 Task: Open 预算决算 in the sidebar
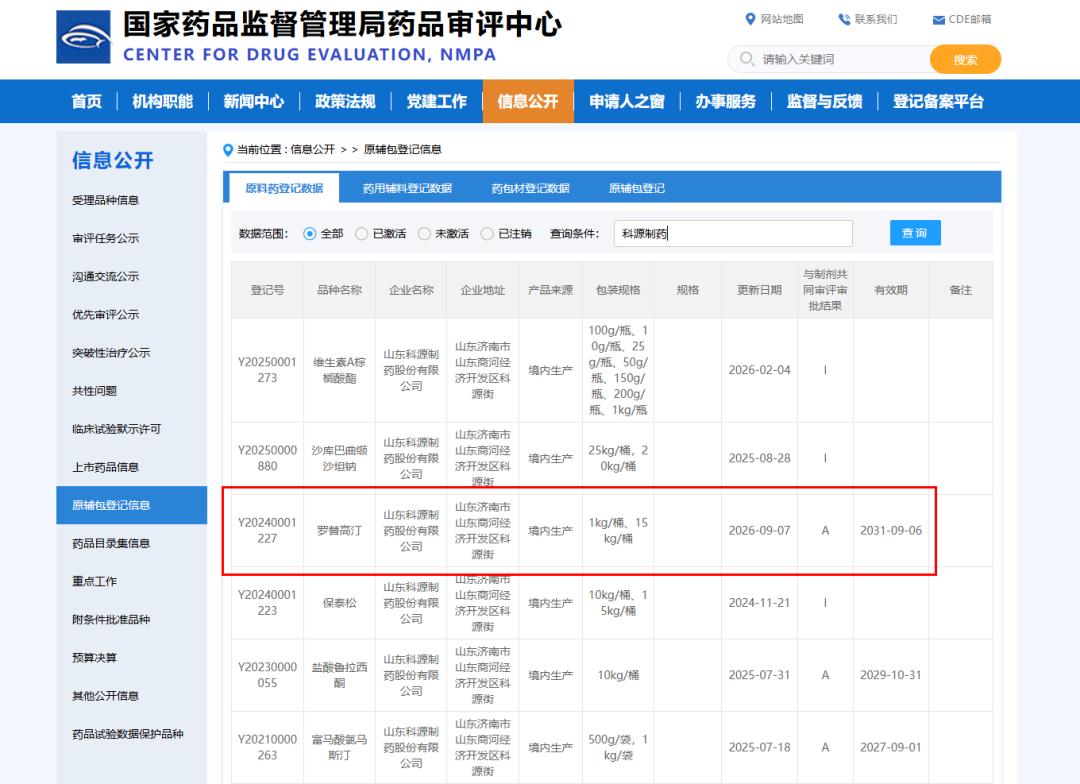click(x=94, y=658)
